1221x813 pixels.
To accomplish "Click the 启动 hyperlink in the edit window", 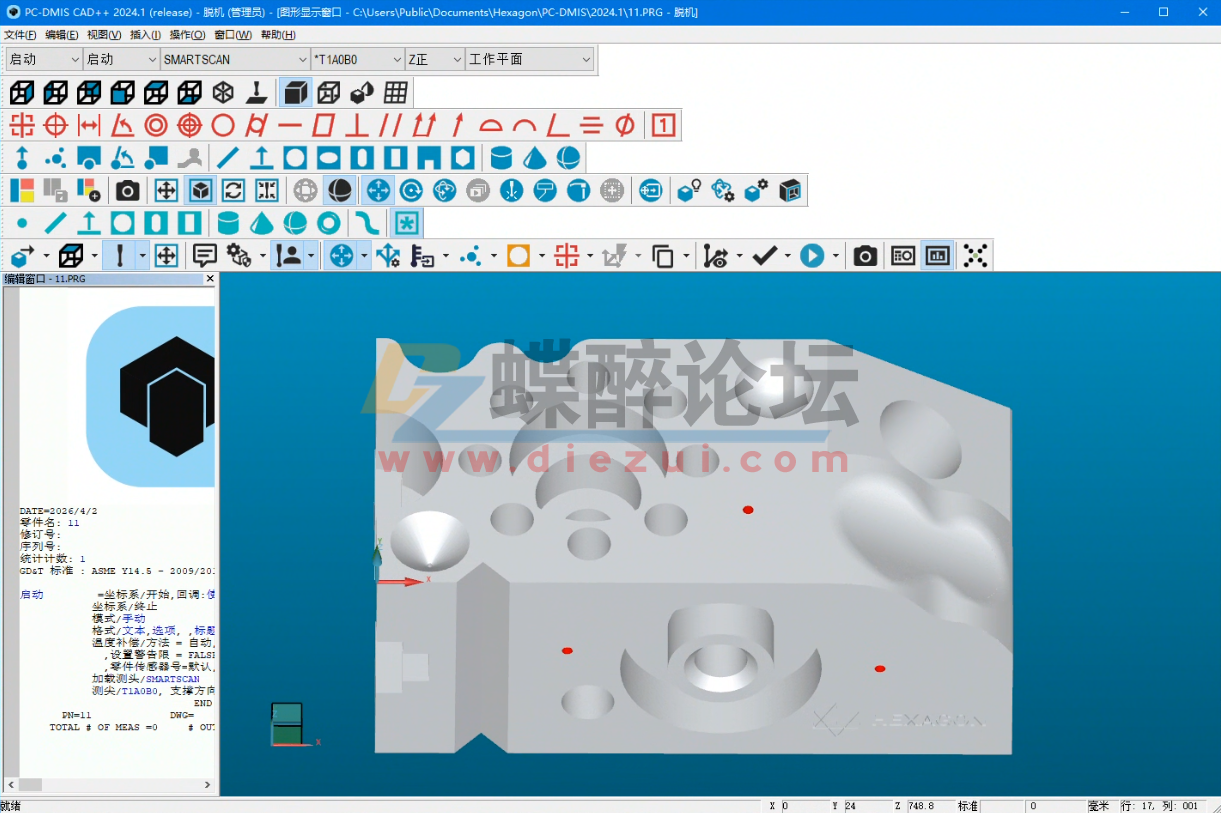I will click(x=33, y=594).
